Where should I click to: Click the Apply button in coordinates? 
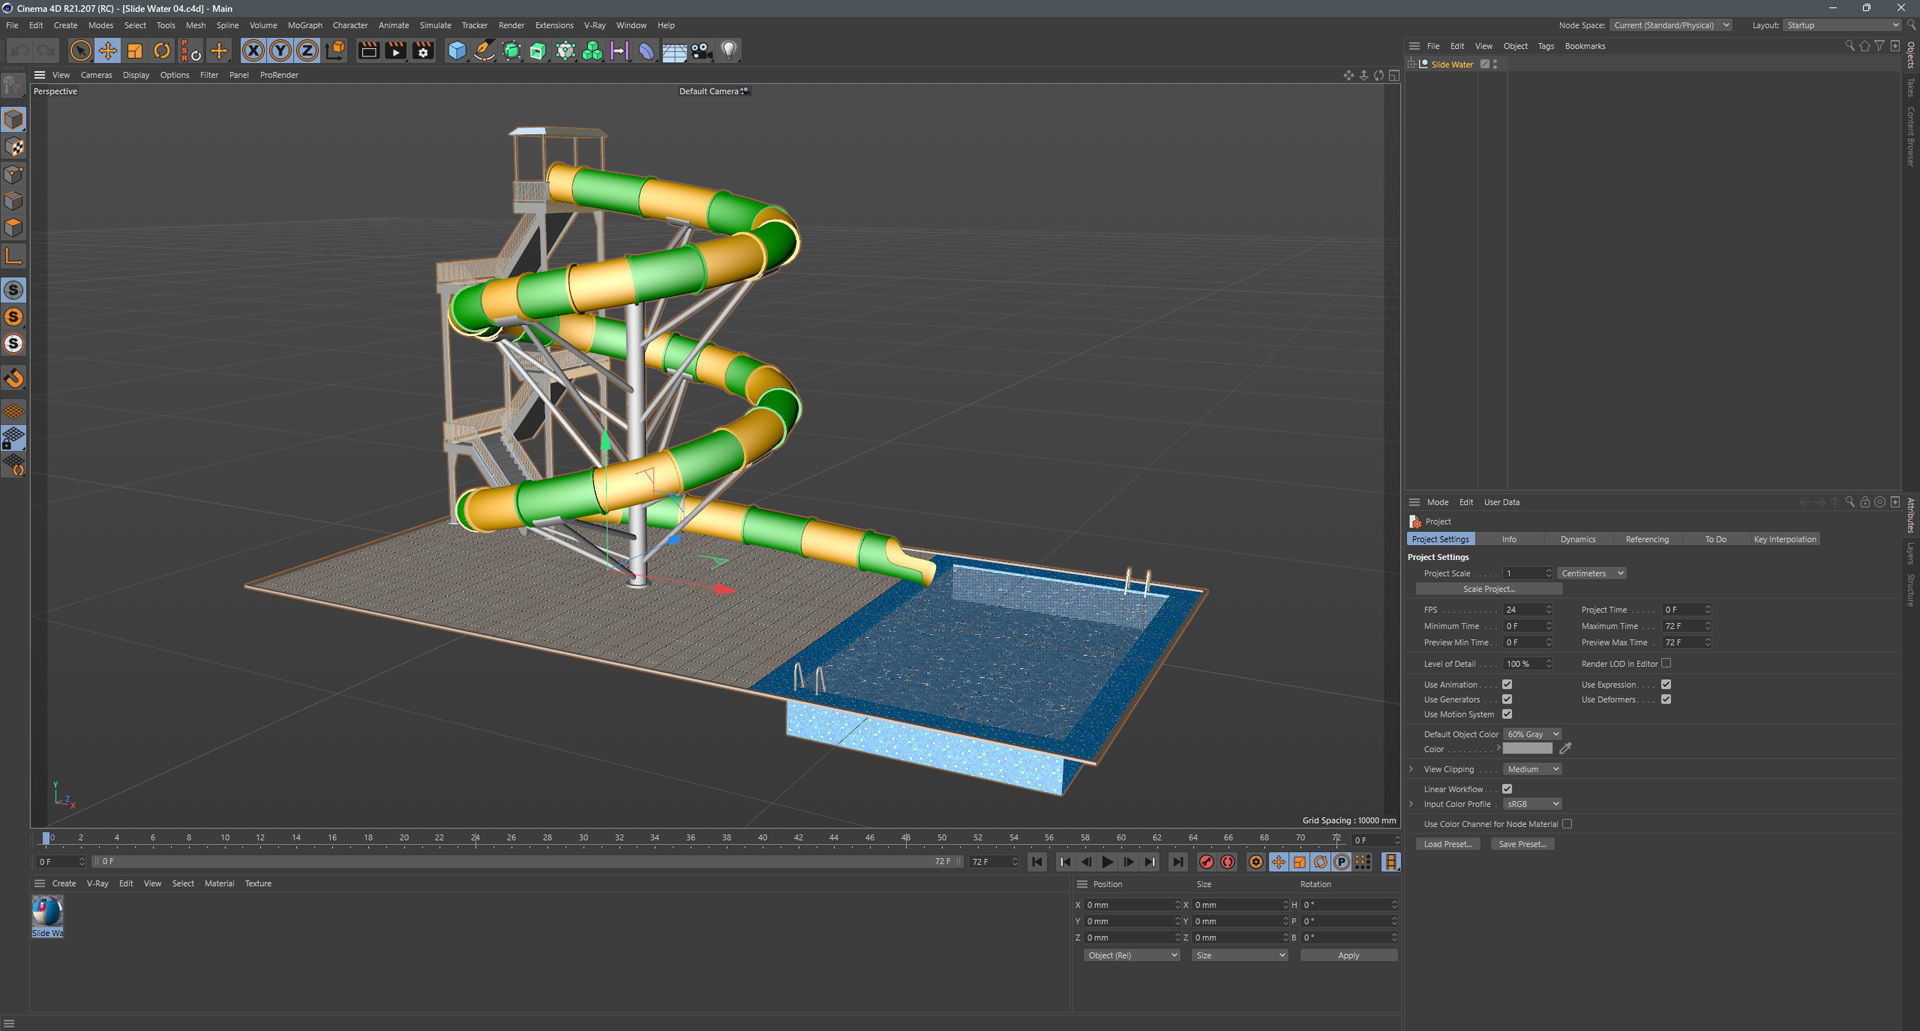point(1348,955)
